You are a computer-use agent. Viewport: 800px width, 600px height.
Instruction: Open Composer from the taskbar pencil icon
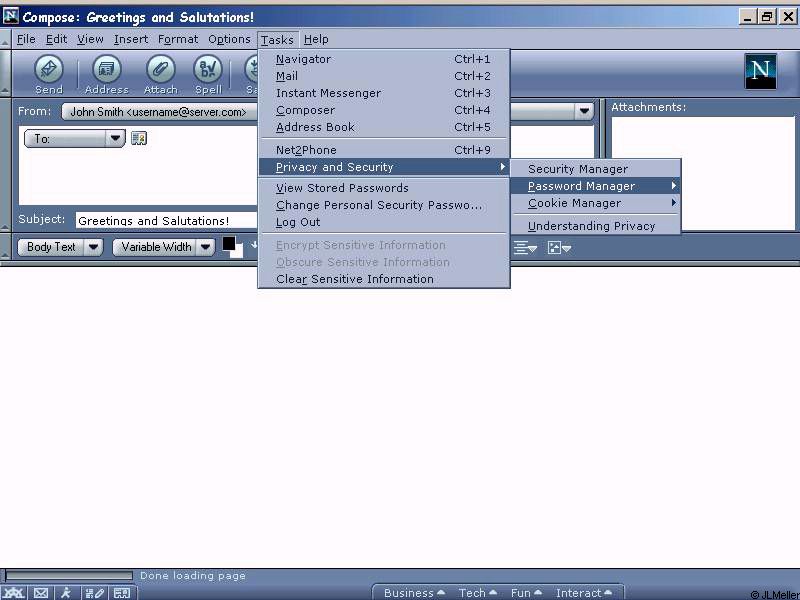(x=95, y=593)
